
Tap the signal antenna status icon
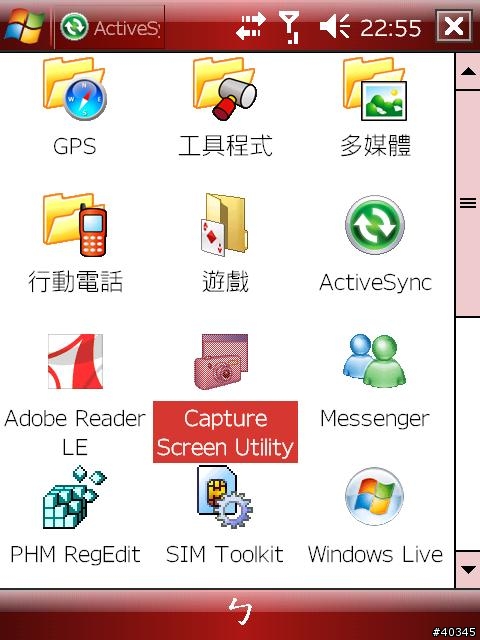pyautogui.click(x=289, y=27)
